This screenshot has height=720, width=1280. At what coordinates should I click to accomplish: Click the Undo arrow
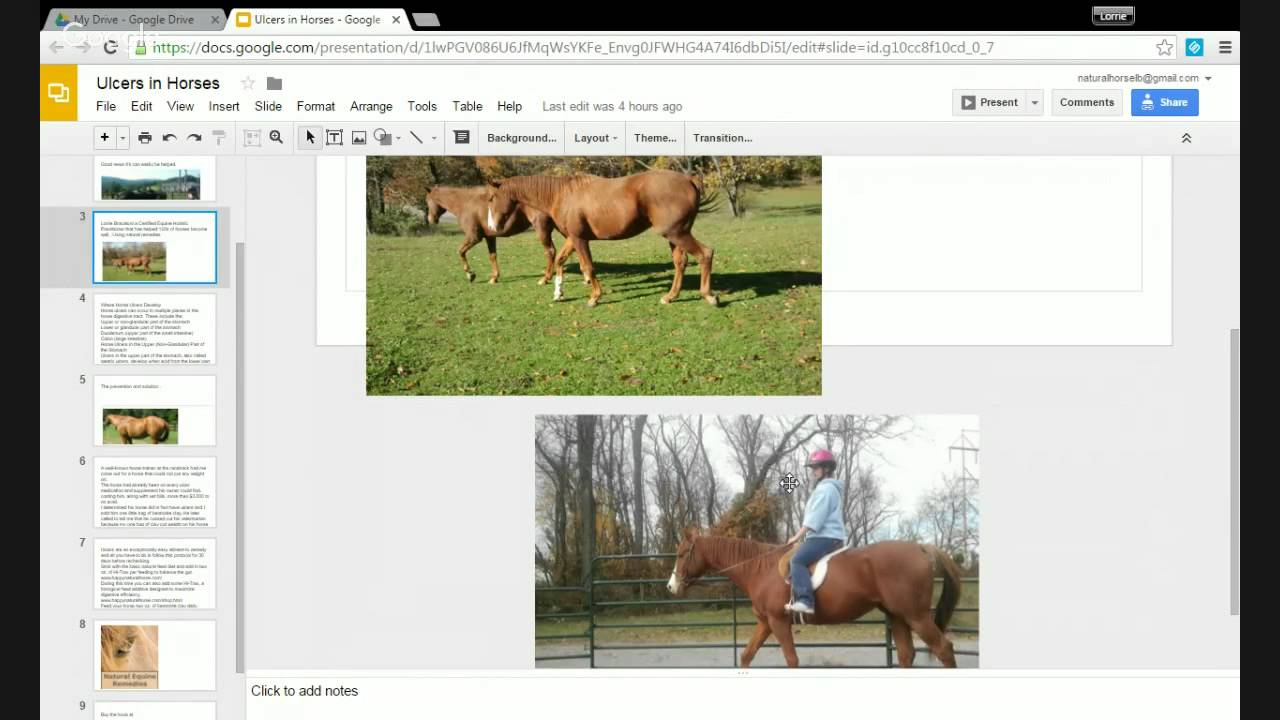pyautogui.click(x=170, y=138)
